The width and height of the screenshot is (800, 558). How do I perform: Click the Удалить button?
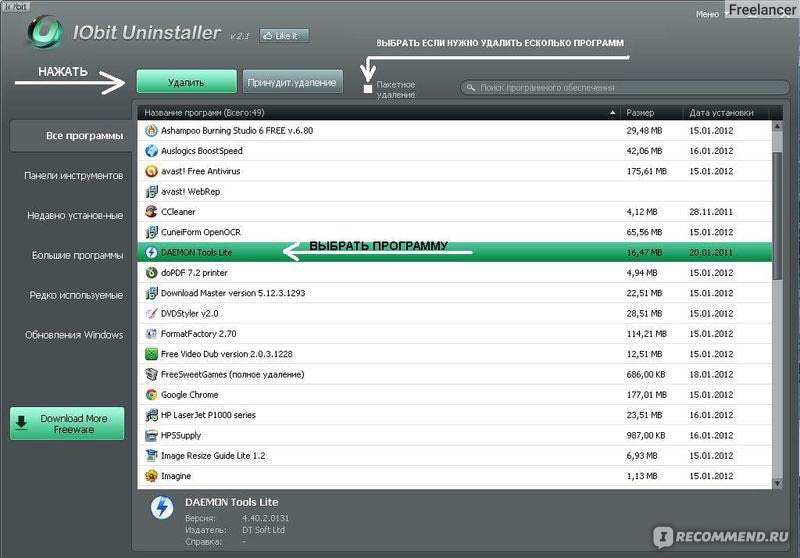click(187, 82)
